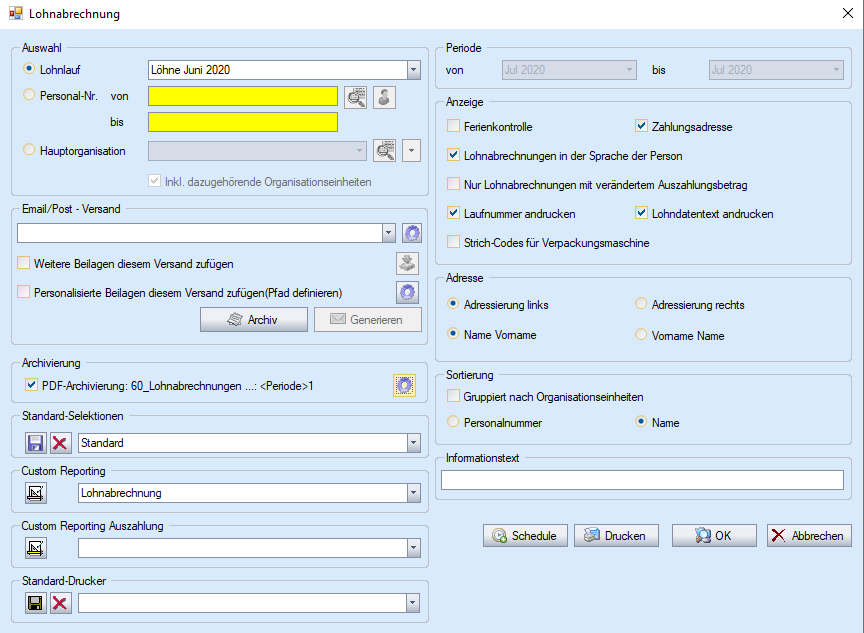Viewport: 864px width, 633px height.
Task: Open the Custom Reporting Lohnabrechnung dropdown
Action: [x=413, y=493]
